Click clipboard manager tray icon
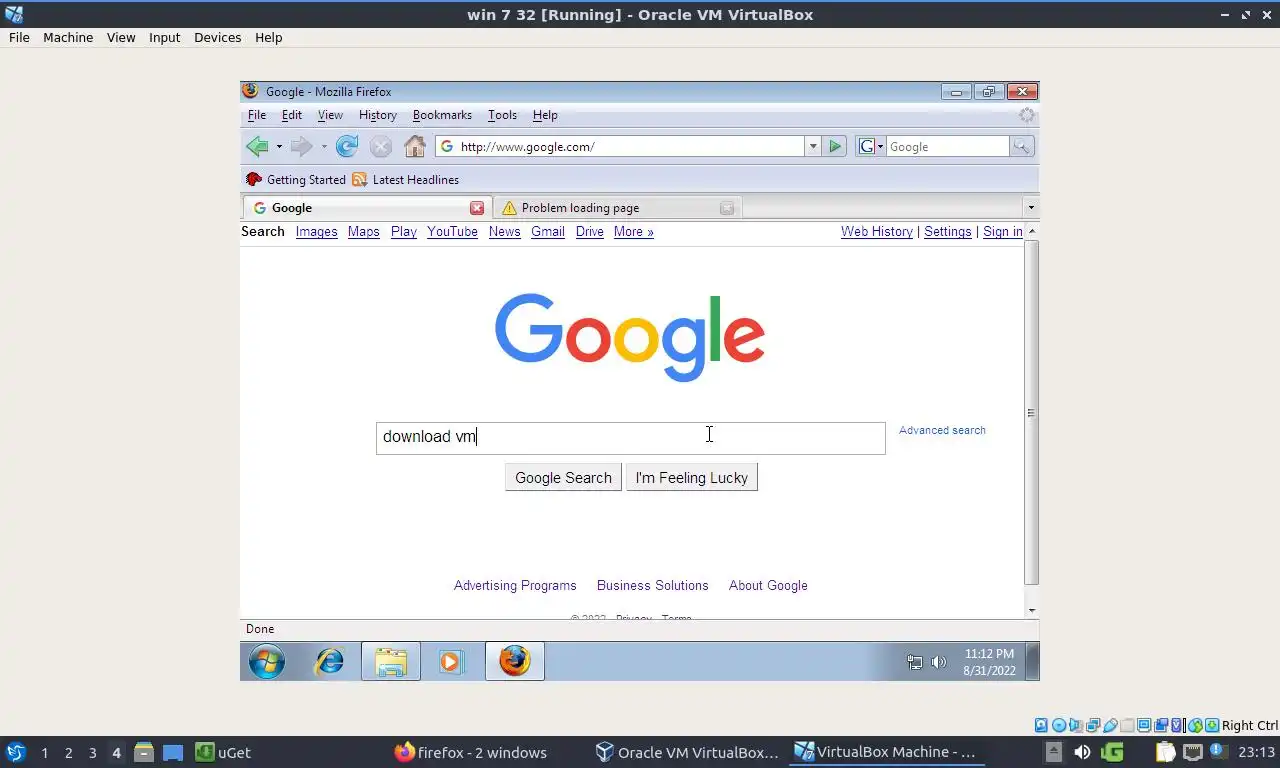 1165,752
